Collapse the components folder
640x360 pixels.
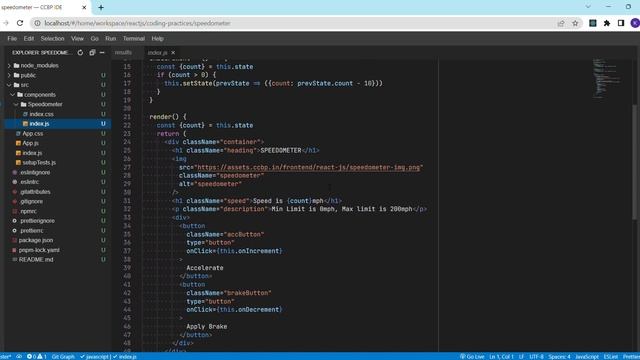coord(40,95)
